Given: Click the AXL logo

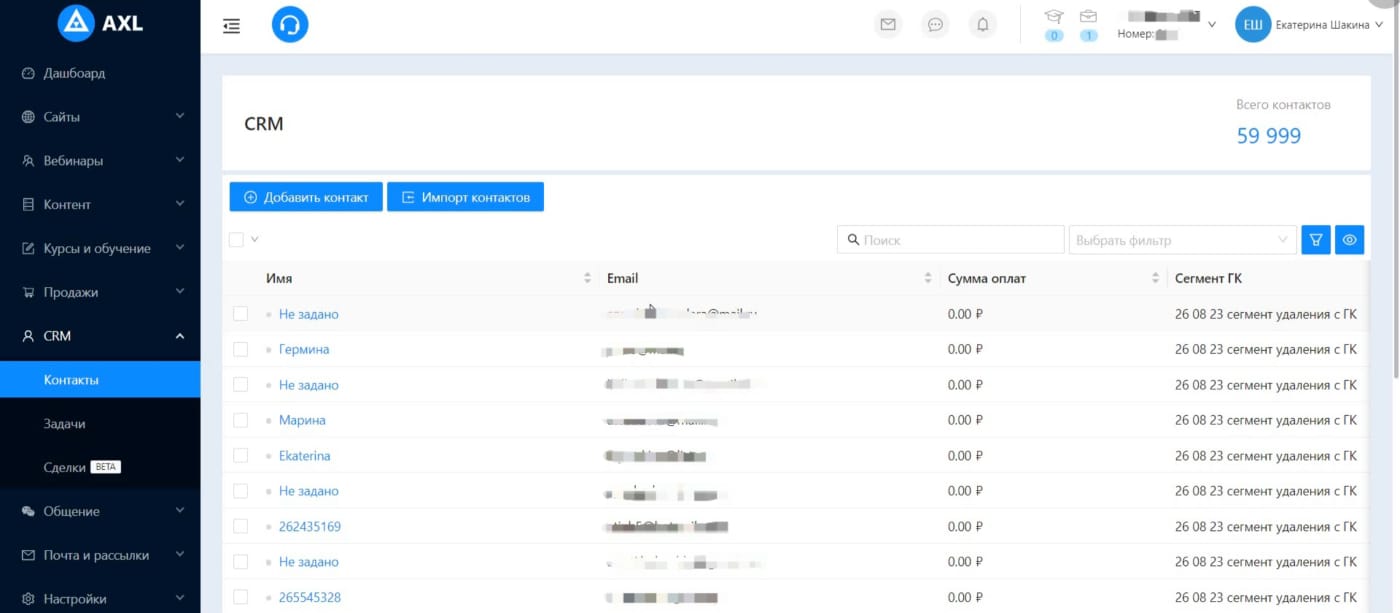Looking at the screenshot, I should [100, 23].
